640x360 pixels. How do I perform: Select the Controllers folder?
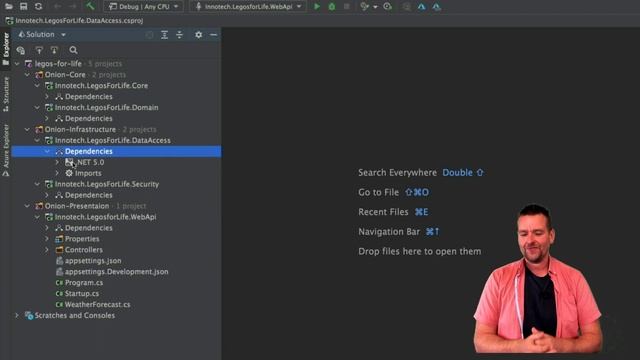click(84, 250)
